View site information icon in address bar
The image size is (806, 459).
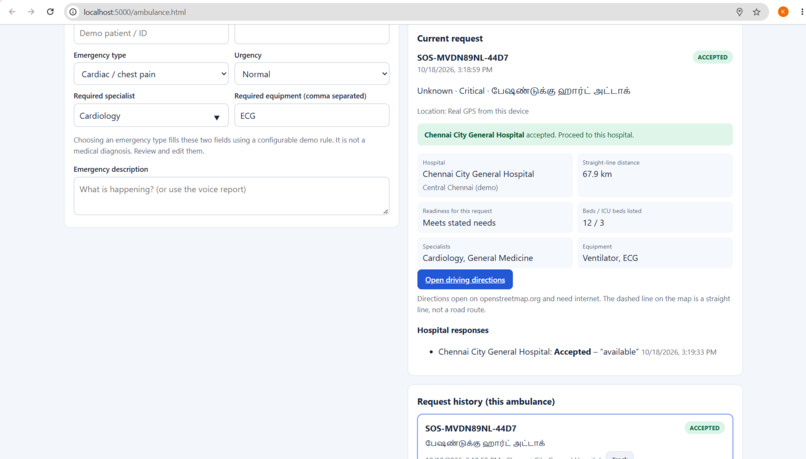point(73,12)
